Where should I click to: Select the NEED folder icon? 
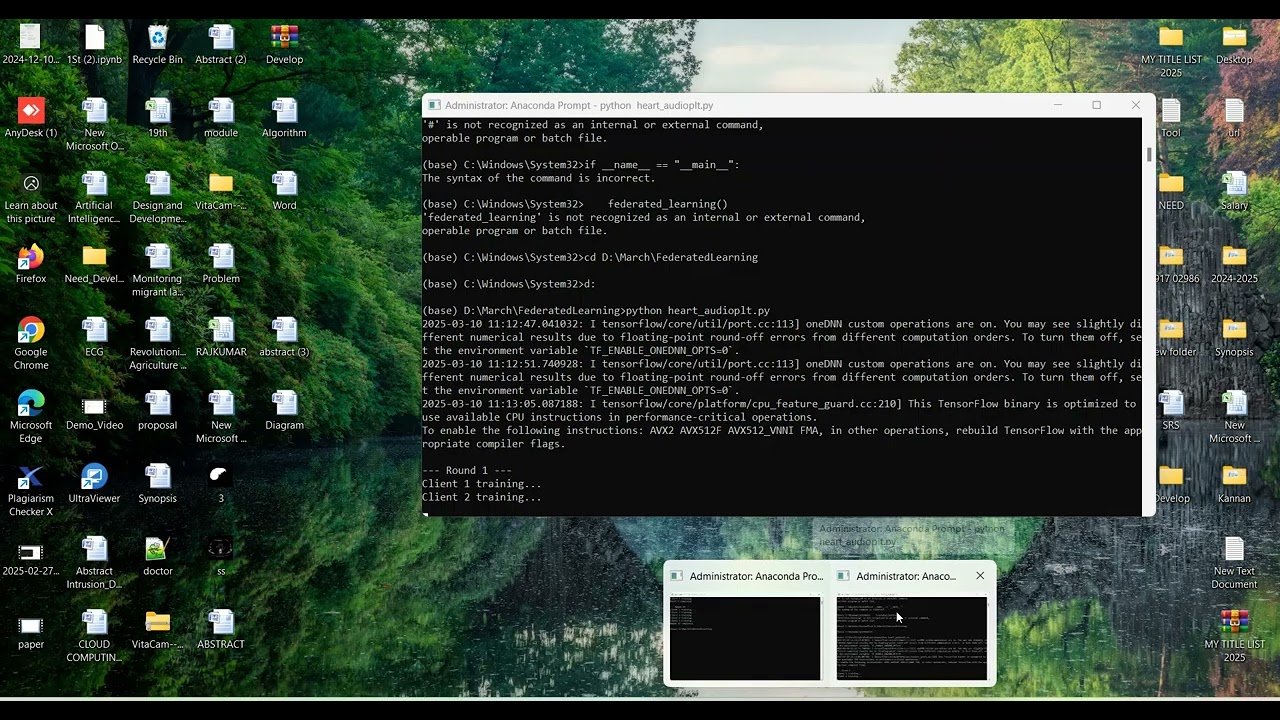(x=1171, y=191)
